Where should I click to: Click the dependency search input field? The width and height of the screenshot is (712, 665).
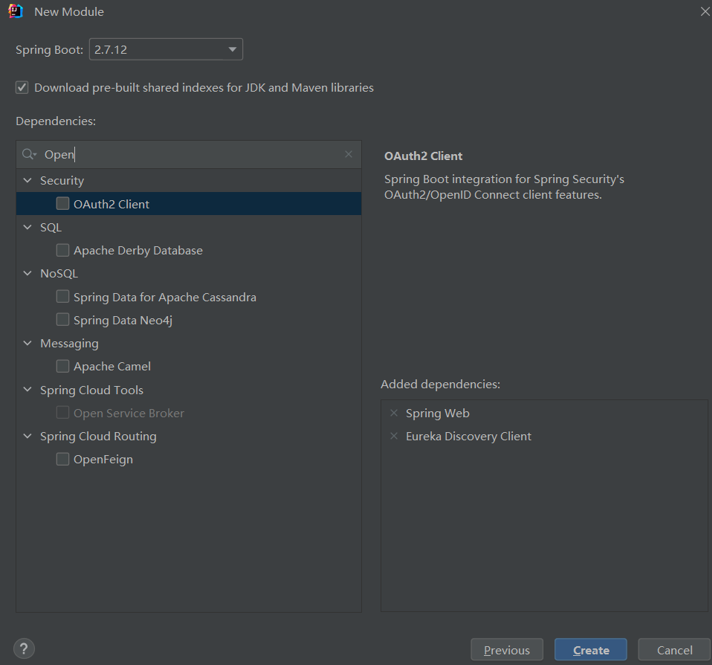pyautogui.click(x=190, y=154)
